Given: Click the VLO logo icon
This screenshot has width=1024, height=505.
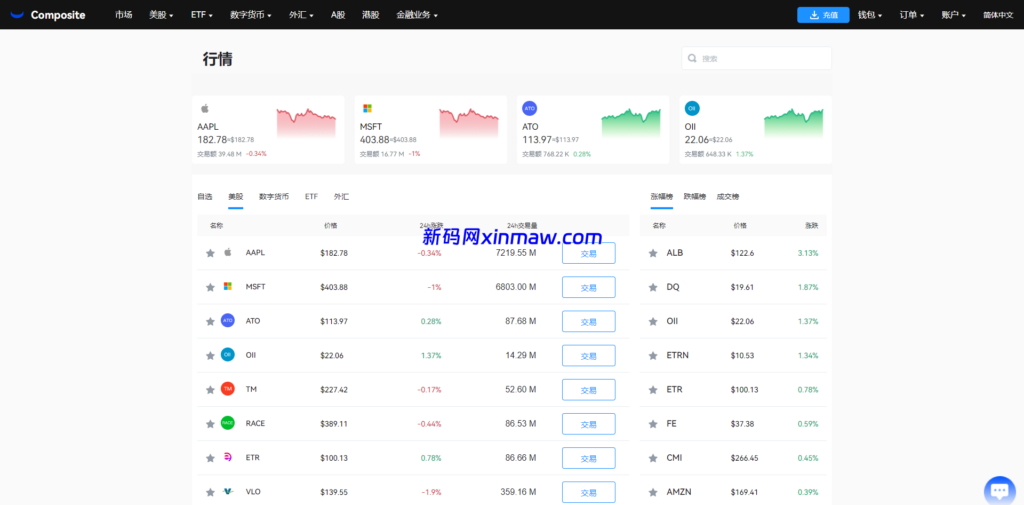Looking at the screenshot, I should point(228,491).
